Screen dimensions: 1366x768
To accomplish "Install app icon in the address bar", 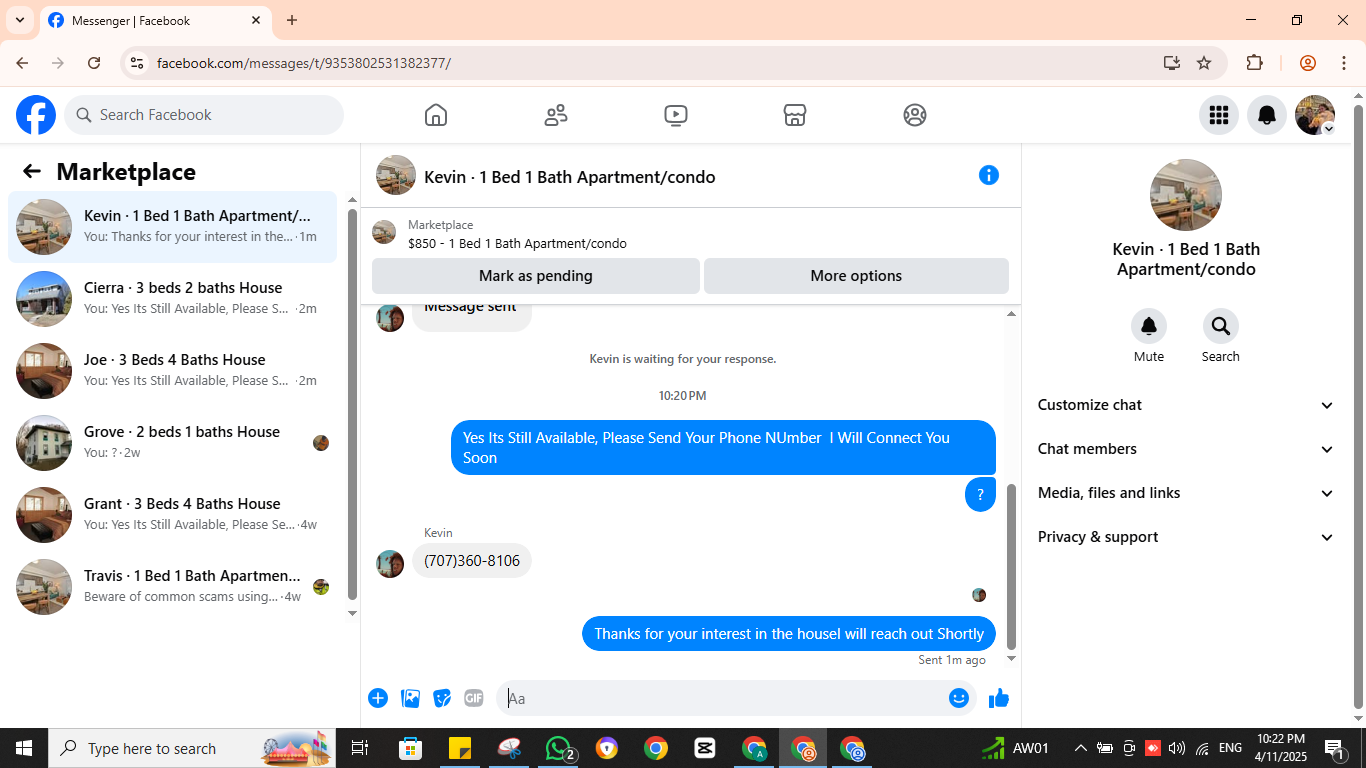I will pyautogui.click(x=1172, y=63).
